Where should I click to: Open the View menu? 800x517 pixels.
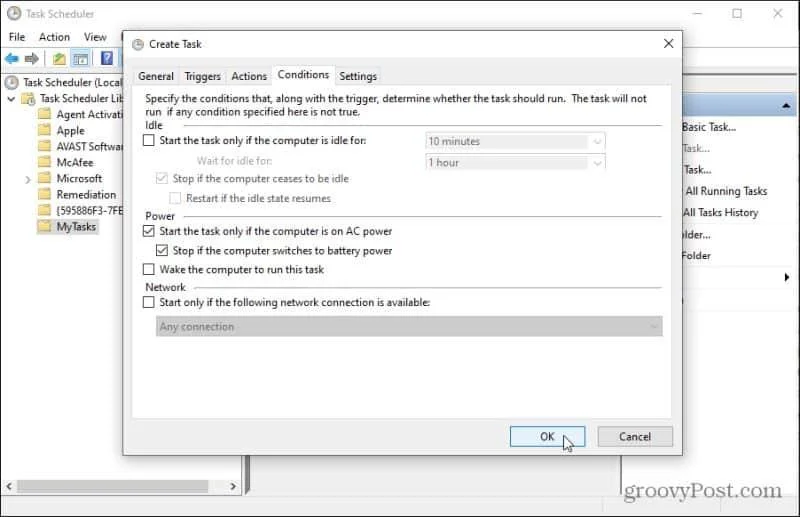tap(95, 37)
